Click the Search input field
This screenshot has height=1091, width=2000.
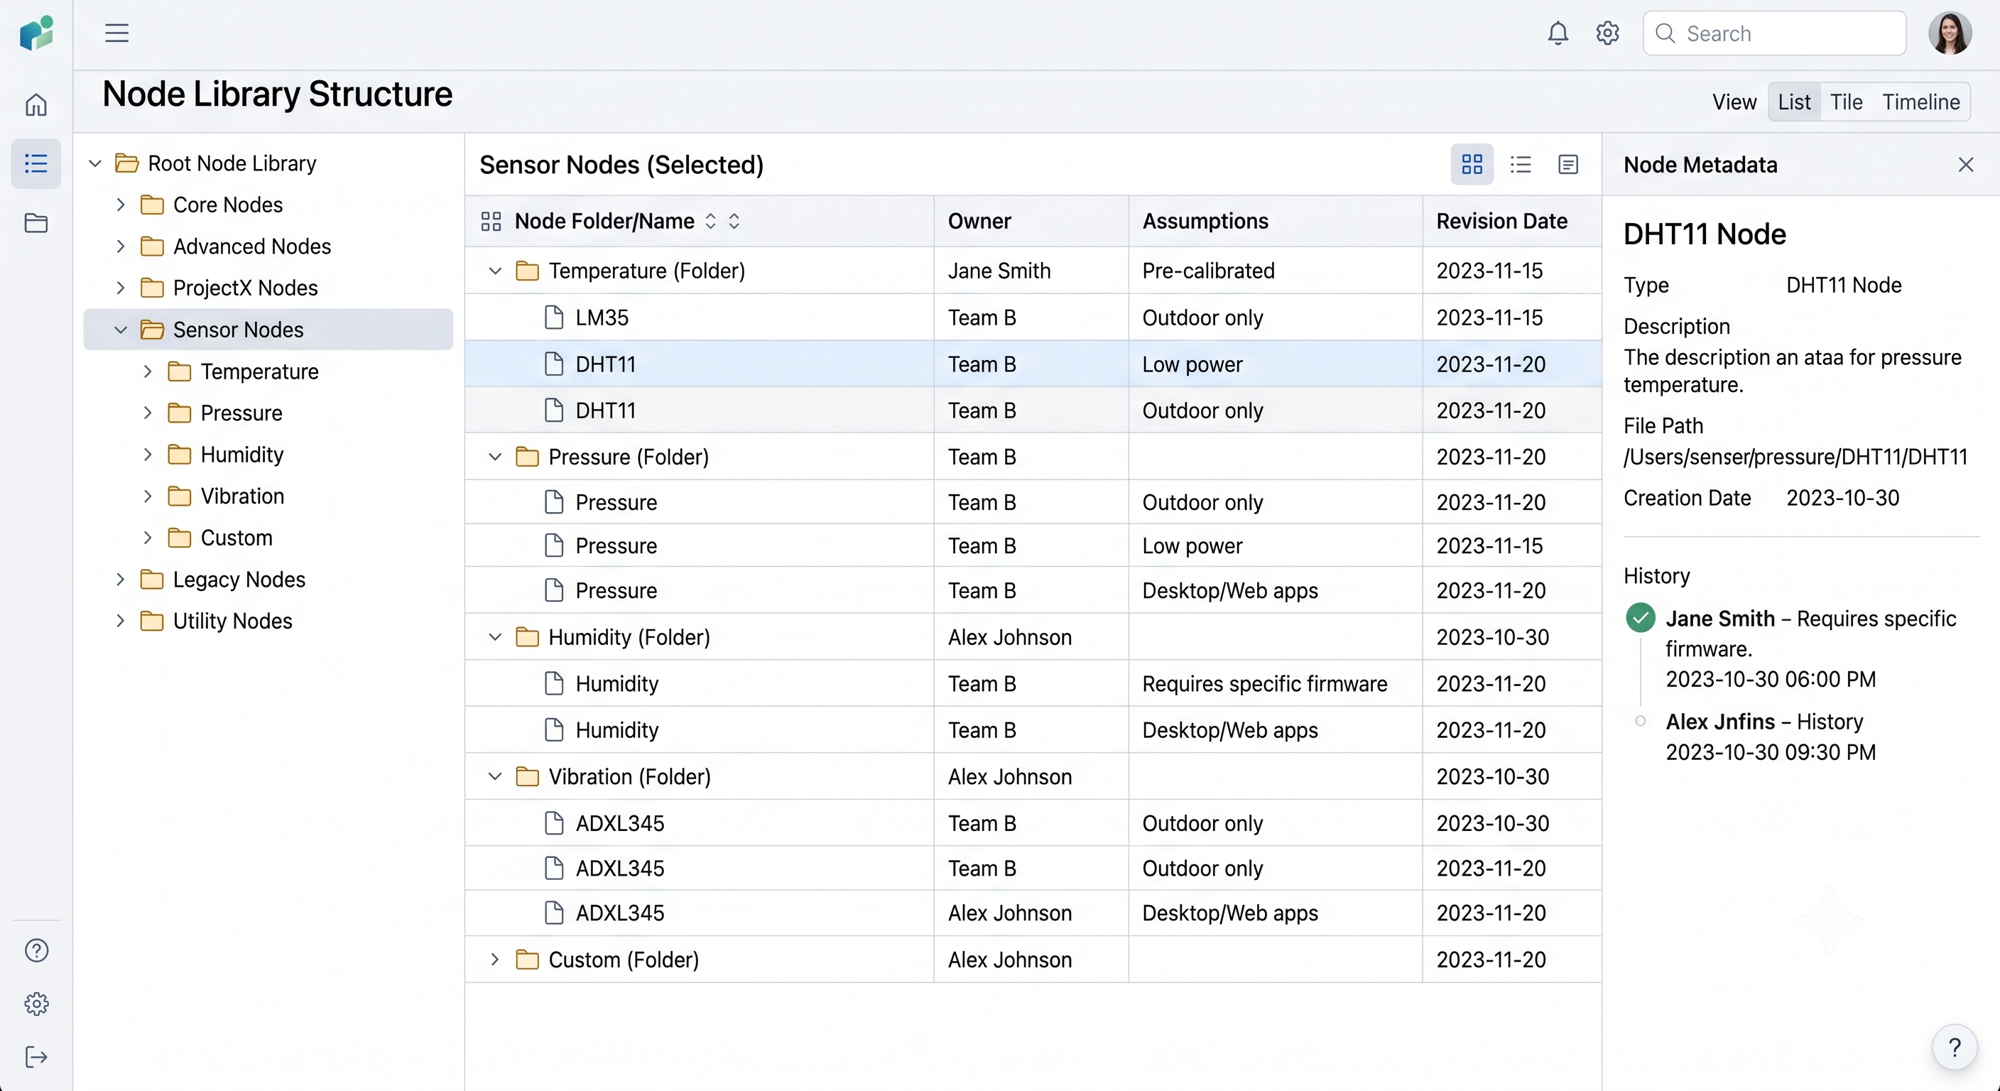[x=1774, y=33]
